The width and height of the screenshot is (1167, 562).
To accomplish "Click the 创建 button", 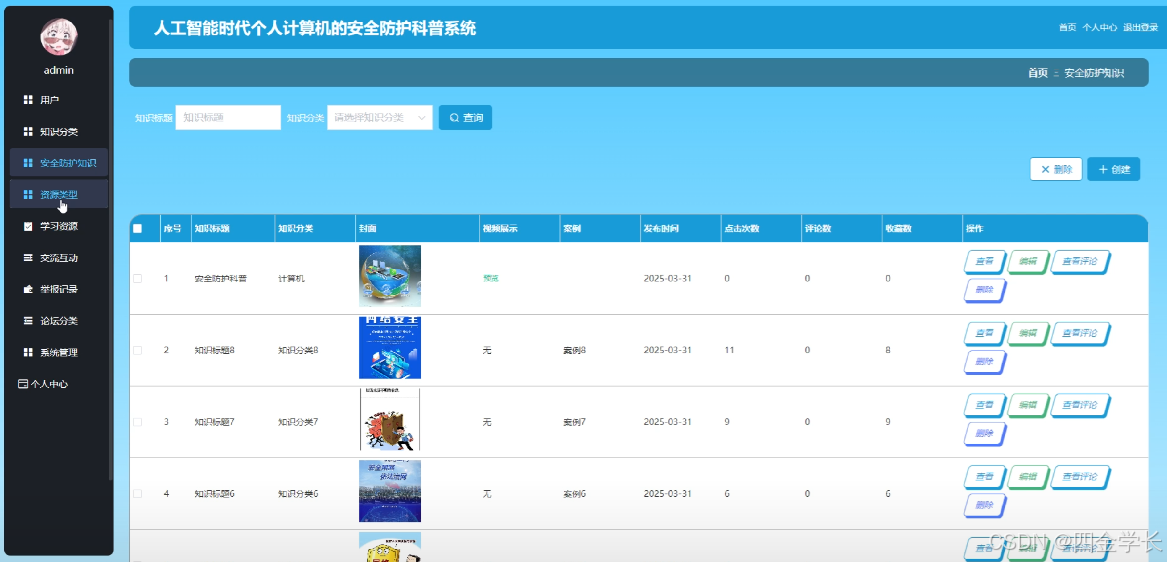I will (x=1113, y=170).
